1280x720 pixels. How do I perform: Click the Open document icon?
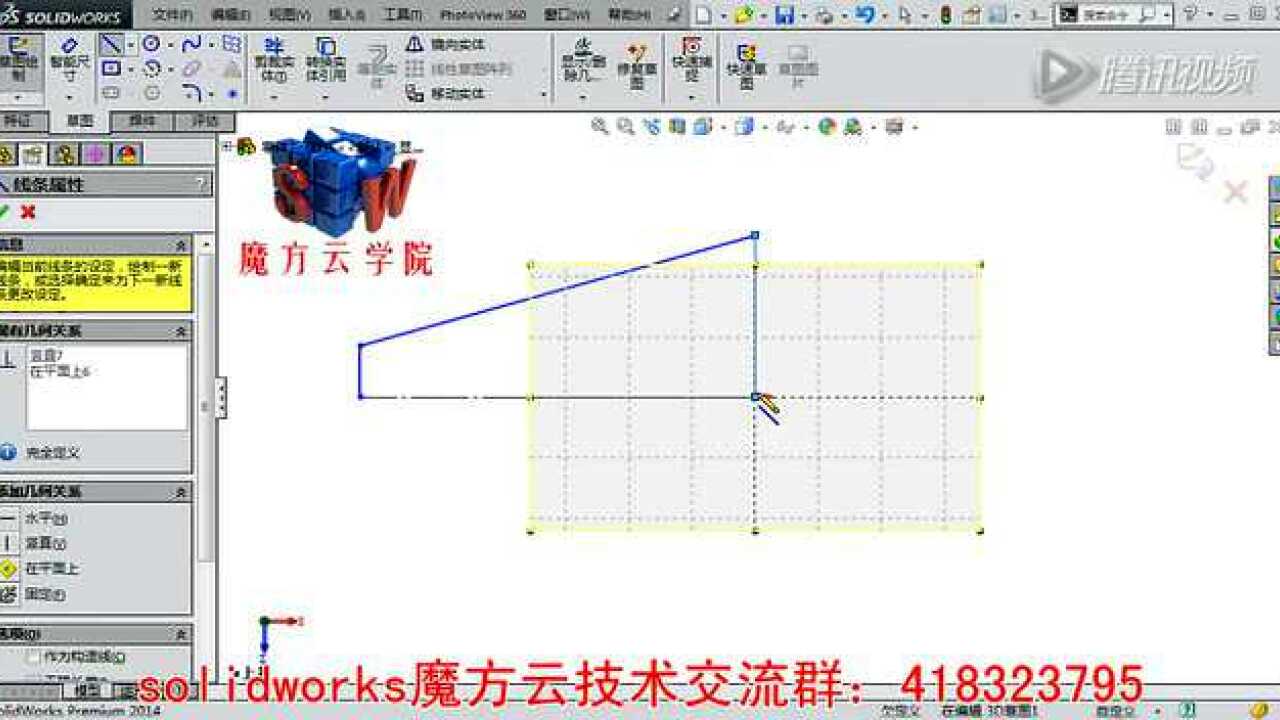click(x=742, y=15)
